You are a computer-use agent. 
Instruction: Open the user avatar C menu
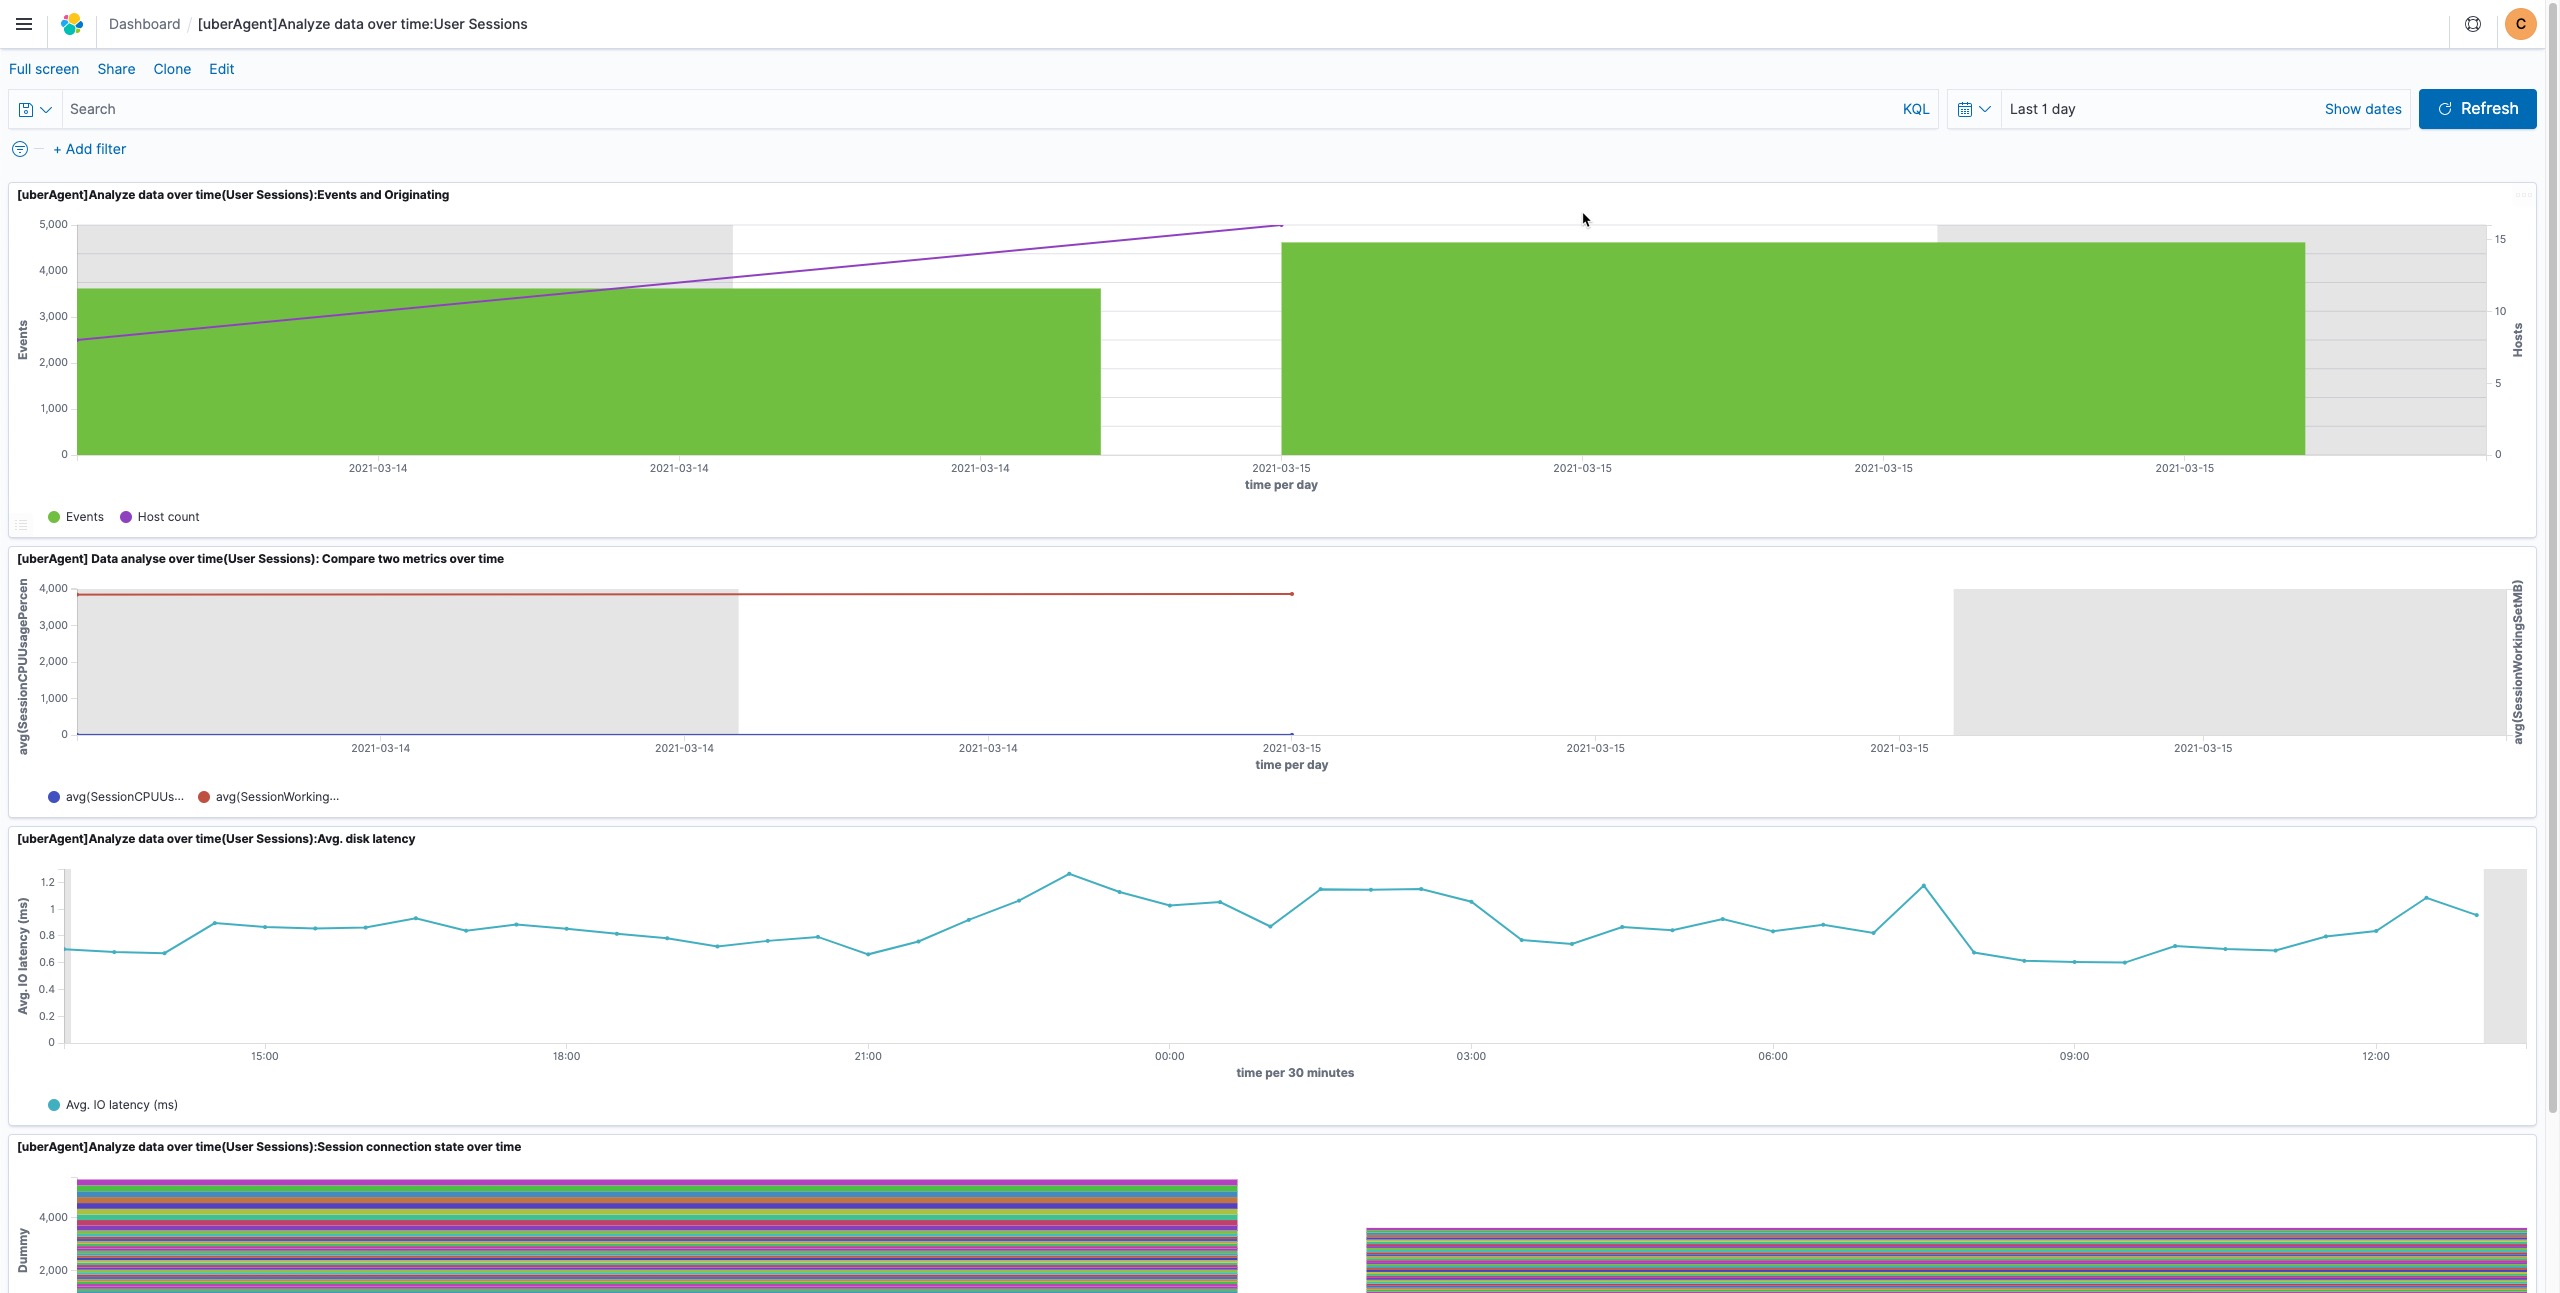coord(2520,24)
